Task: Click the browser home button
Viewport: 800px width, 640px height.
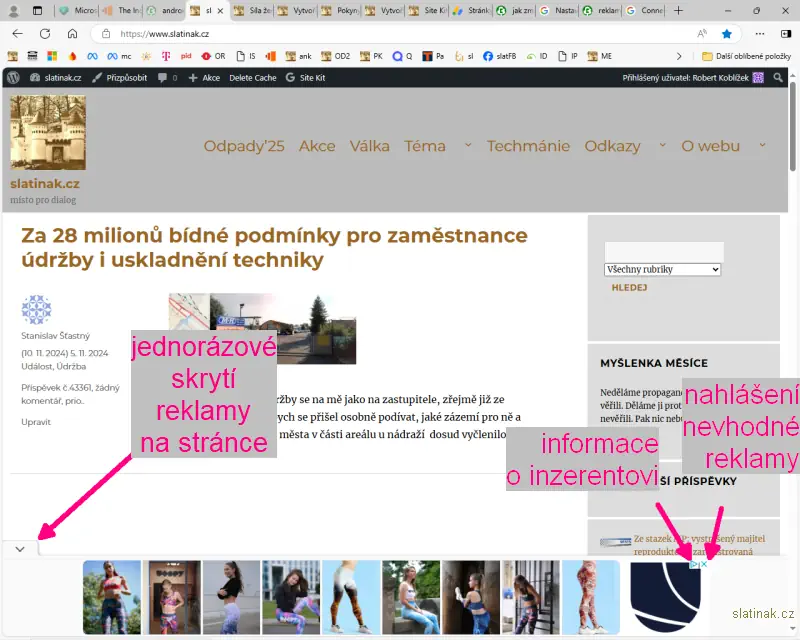Action: click(72, 33)
